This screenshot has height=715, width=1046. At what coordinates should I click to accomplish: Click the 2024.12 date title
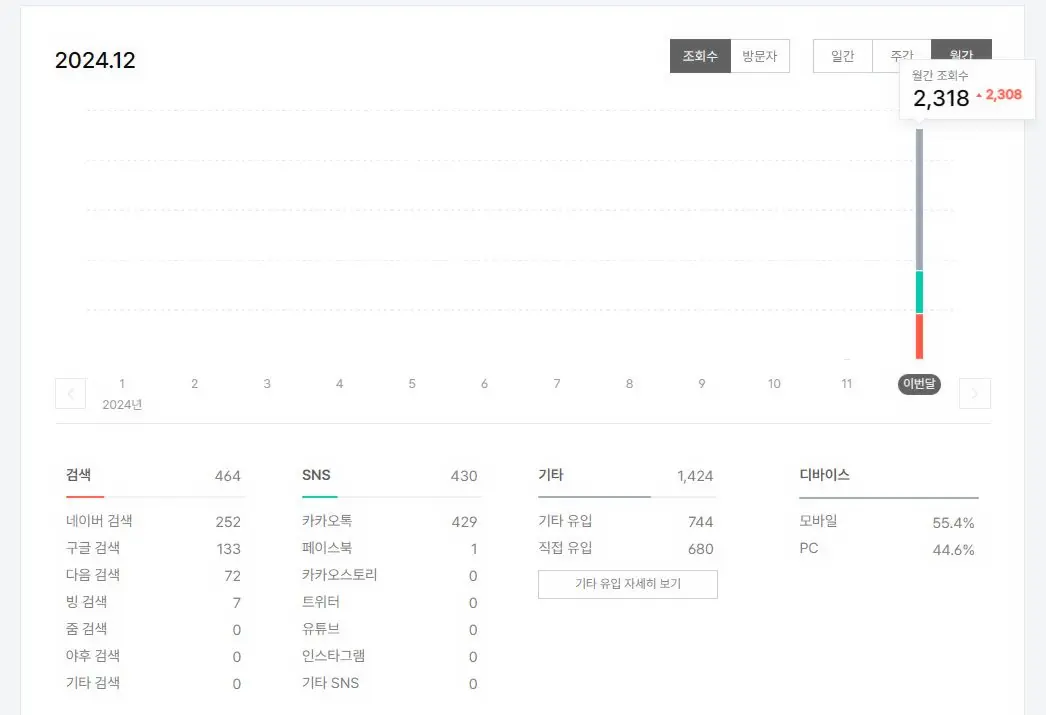pyautogui.click(x=96, y=60)
